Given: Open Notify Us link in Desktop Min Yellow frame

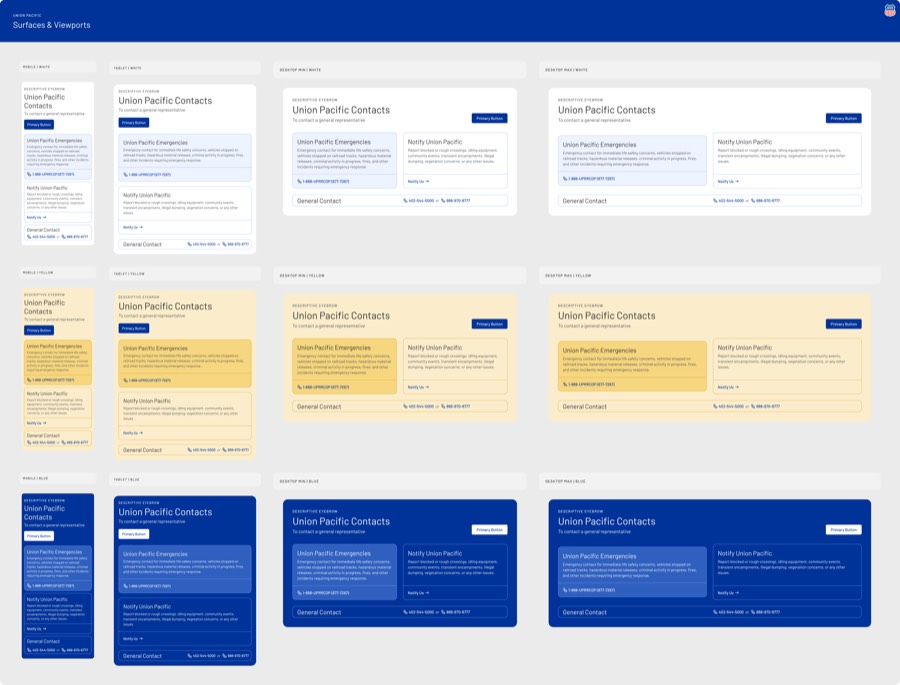Looking at the screenshot, I should (x=418, y=387).
